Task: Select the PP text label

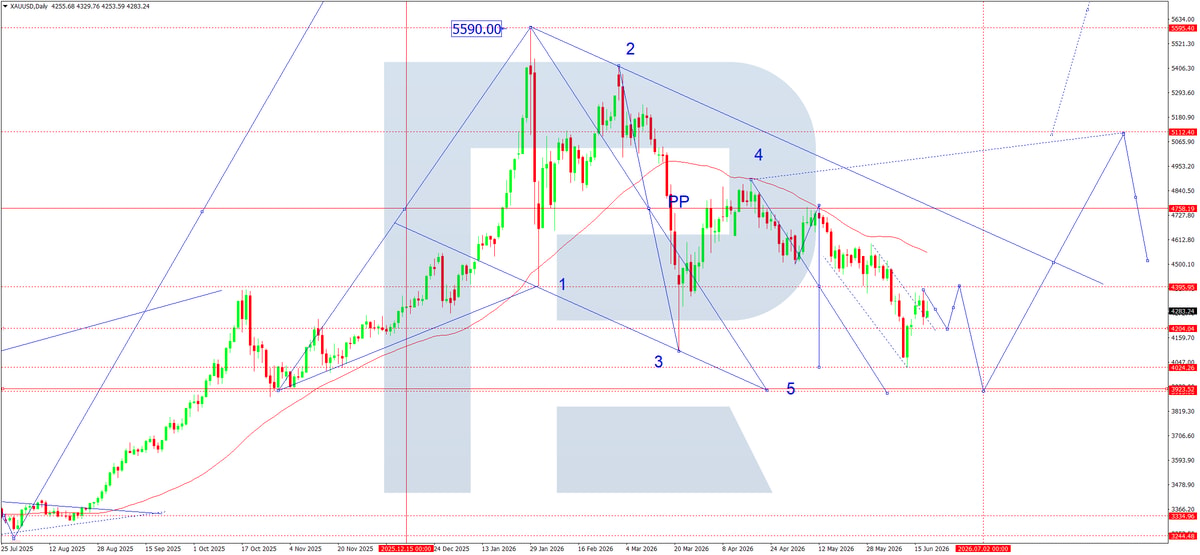Action: point(678,201)
